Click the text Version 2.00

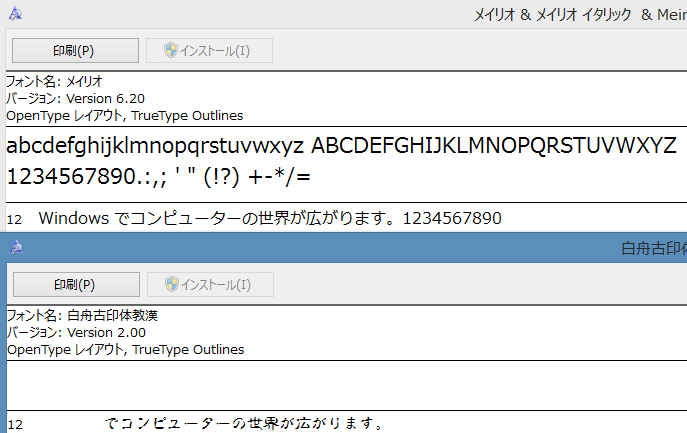(x=106, y=333)
